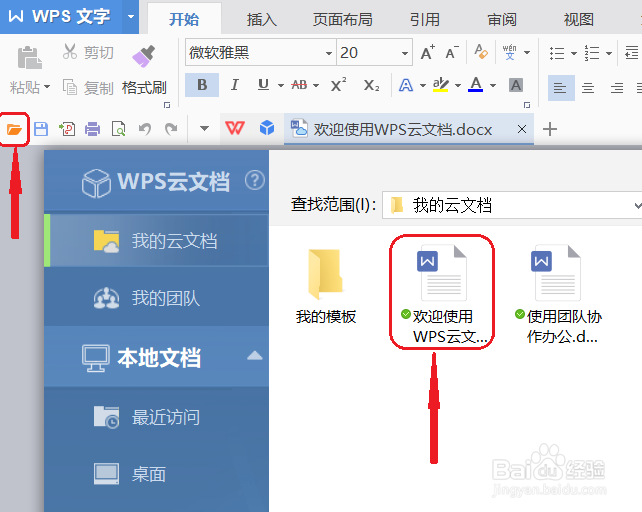Apply character shading A icon
This screenshot has width=642, height=512.
(x=516, y=85)
